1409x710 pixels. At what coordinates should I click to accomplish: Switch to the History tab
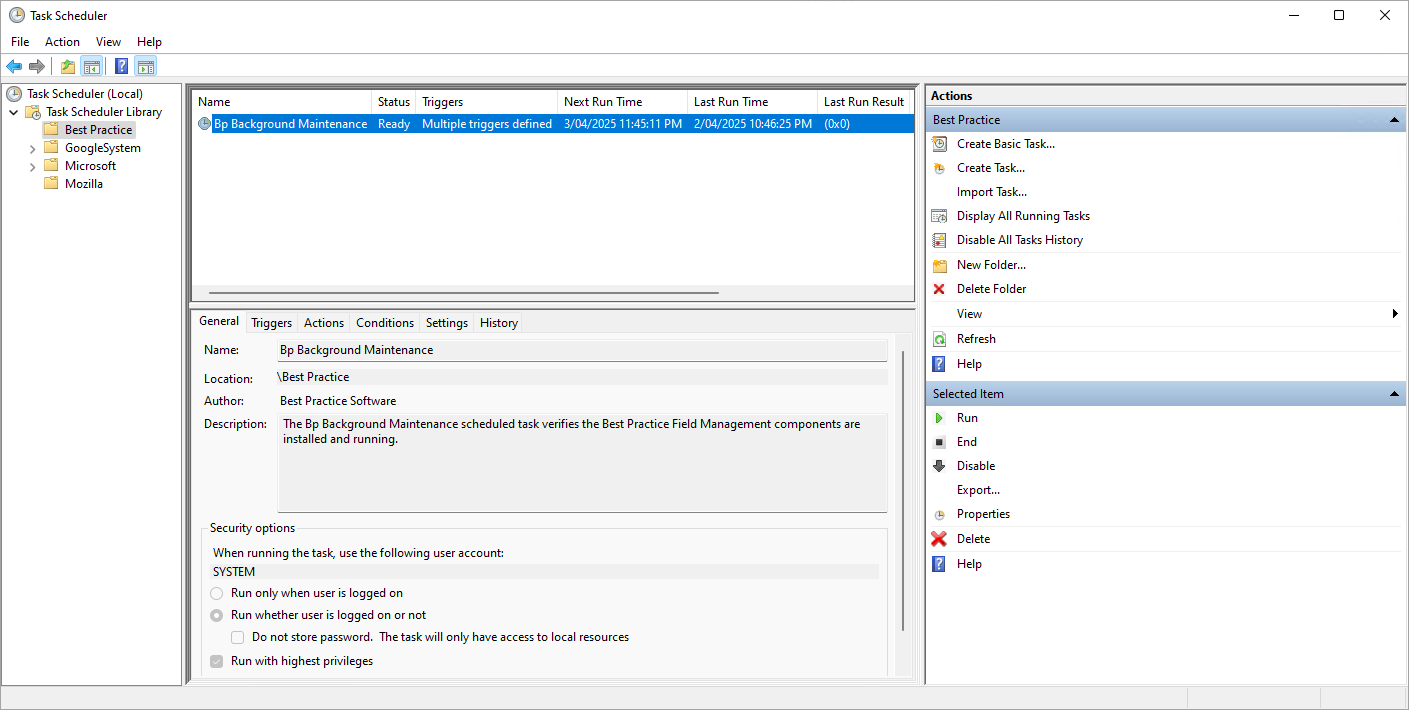point(498,323)
